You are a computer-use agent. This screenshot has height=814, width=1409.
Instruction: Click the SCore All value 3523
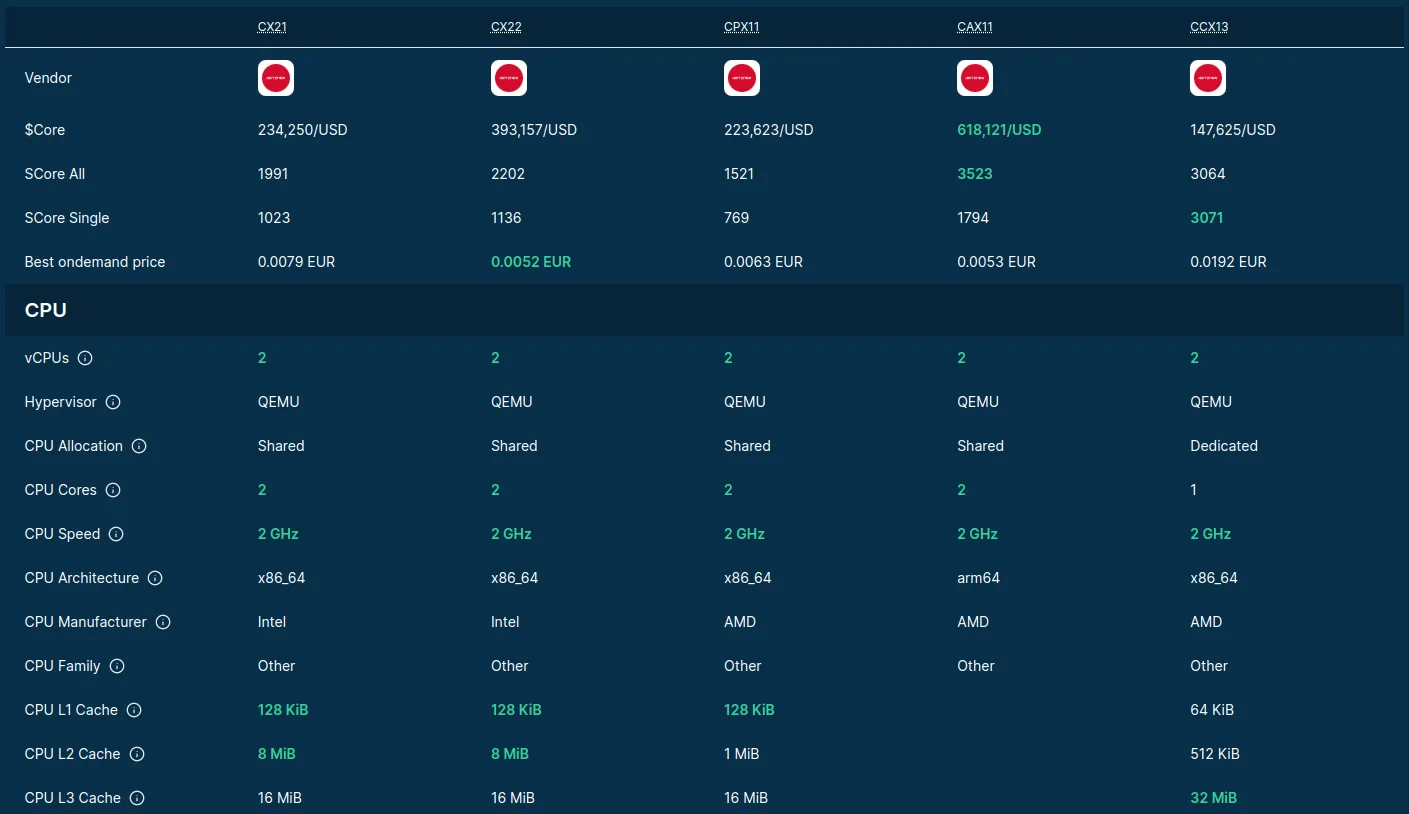(x=975, y=174)
